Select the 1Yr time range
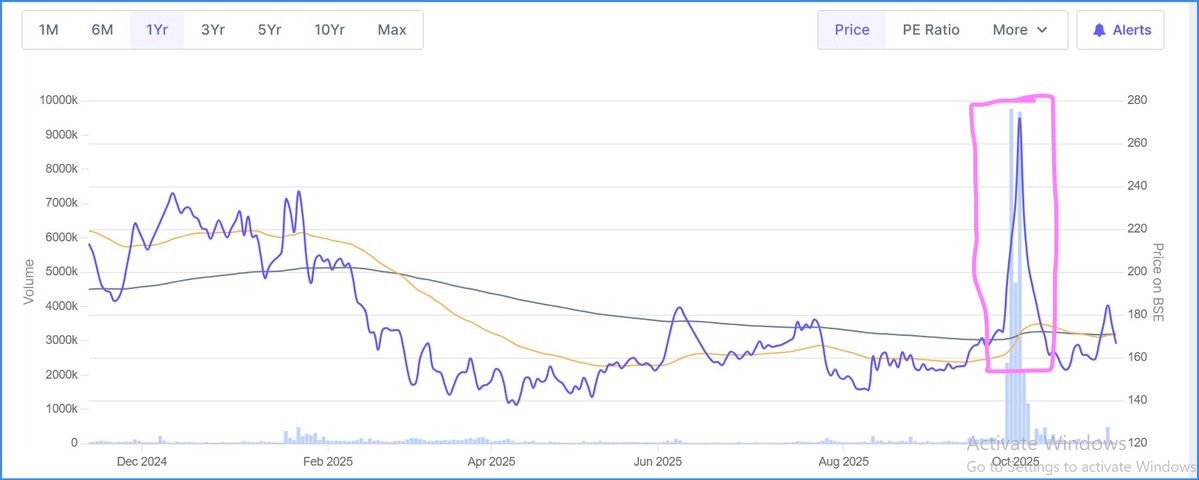The height and width of the screenshot is (480, 1199). point(157,30)
